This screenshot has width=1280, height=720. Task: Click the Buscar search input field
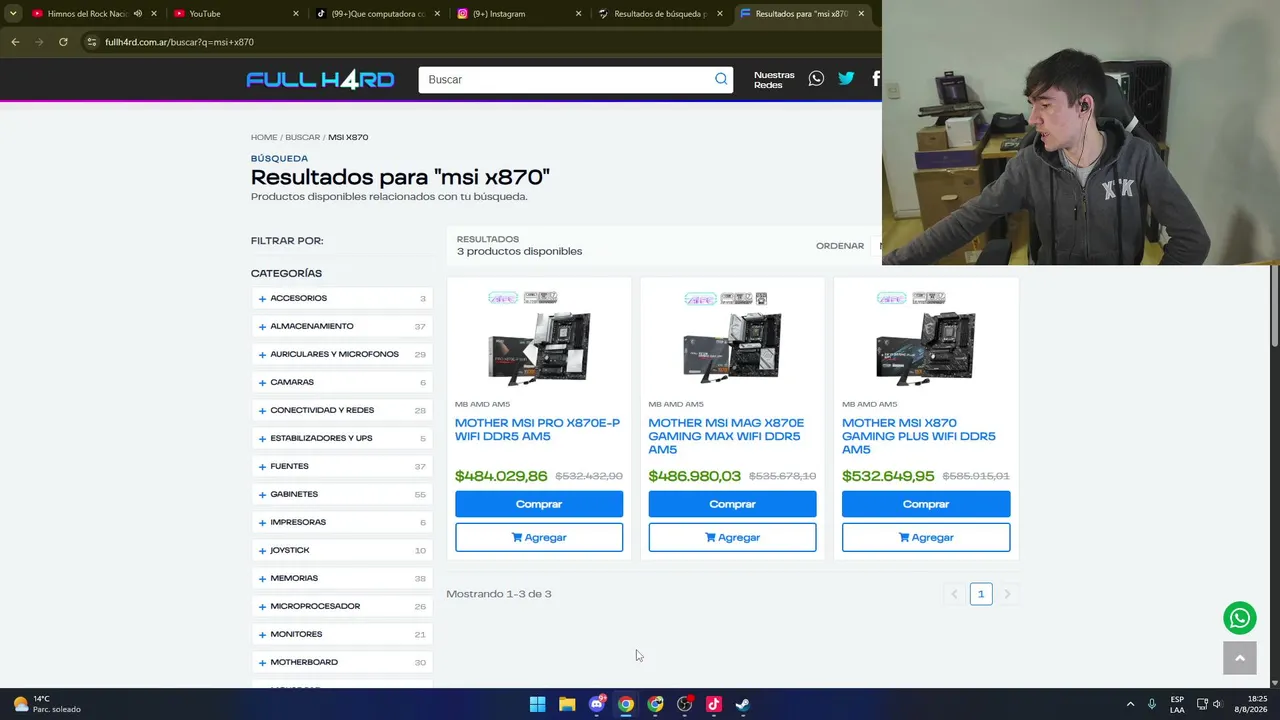(566, 80)
